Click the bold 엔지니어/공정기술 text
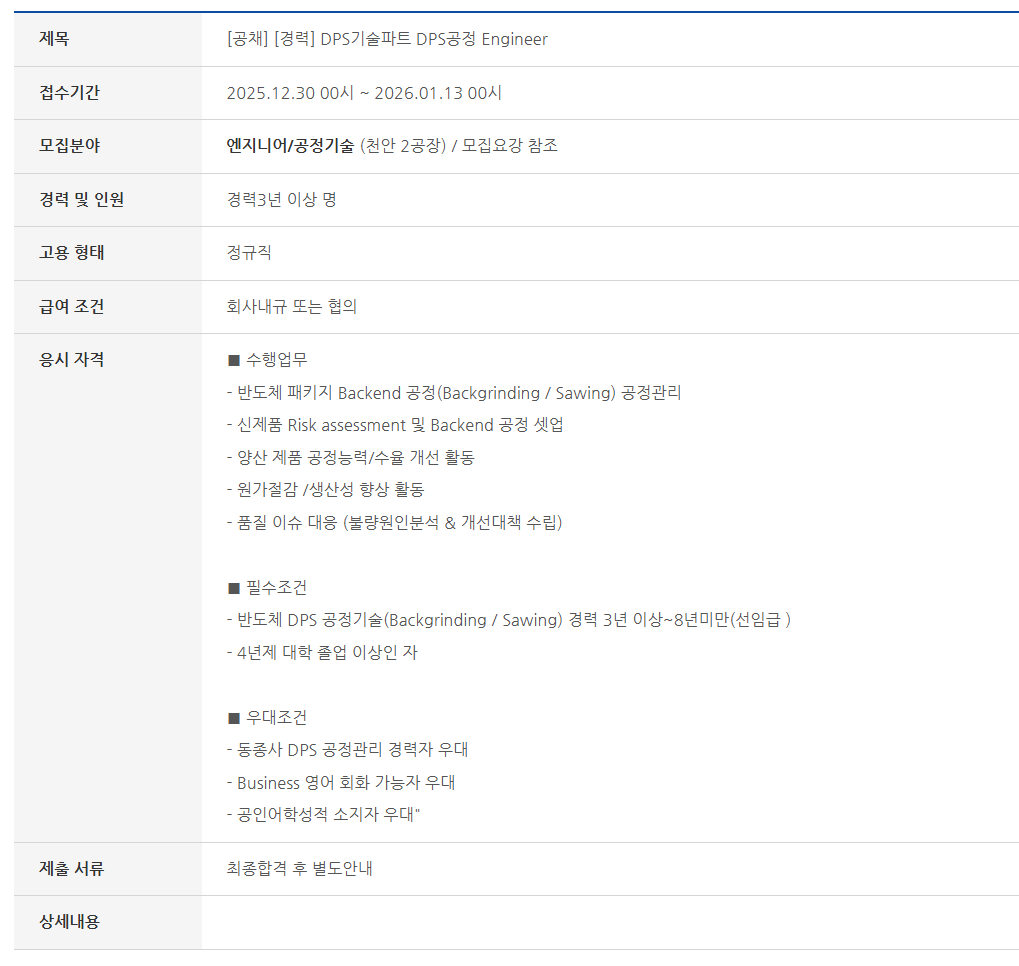1019x966 pixels. coord(290,146)
